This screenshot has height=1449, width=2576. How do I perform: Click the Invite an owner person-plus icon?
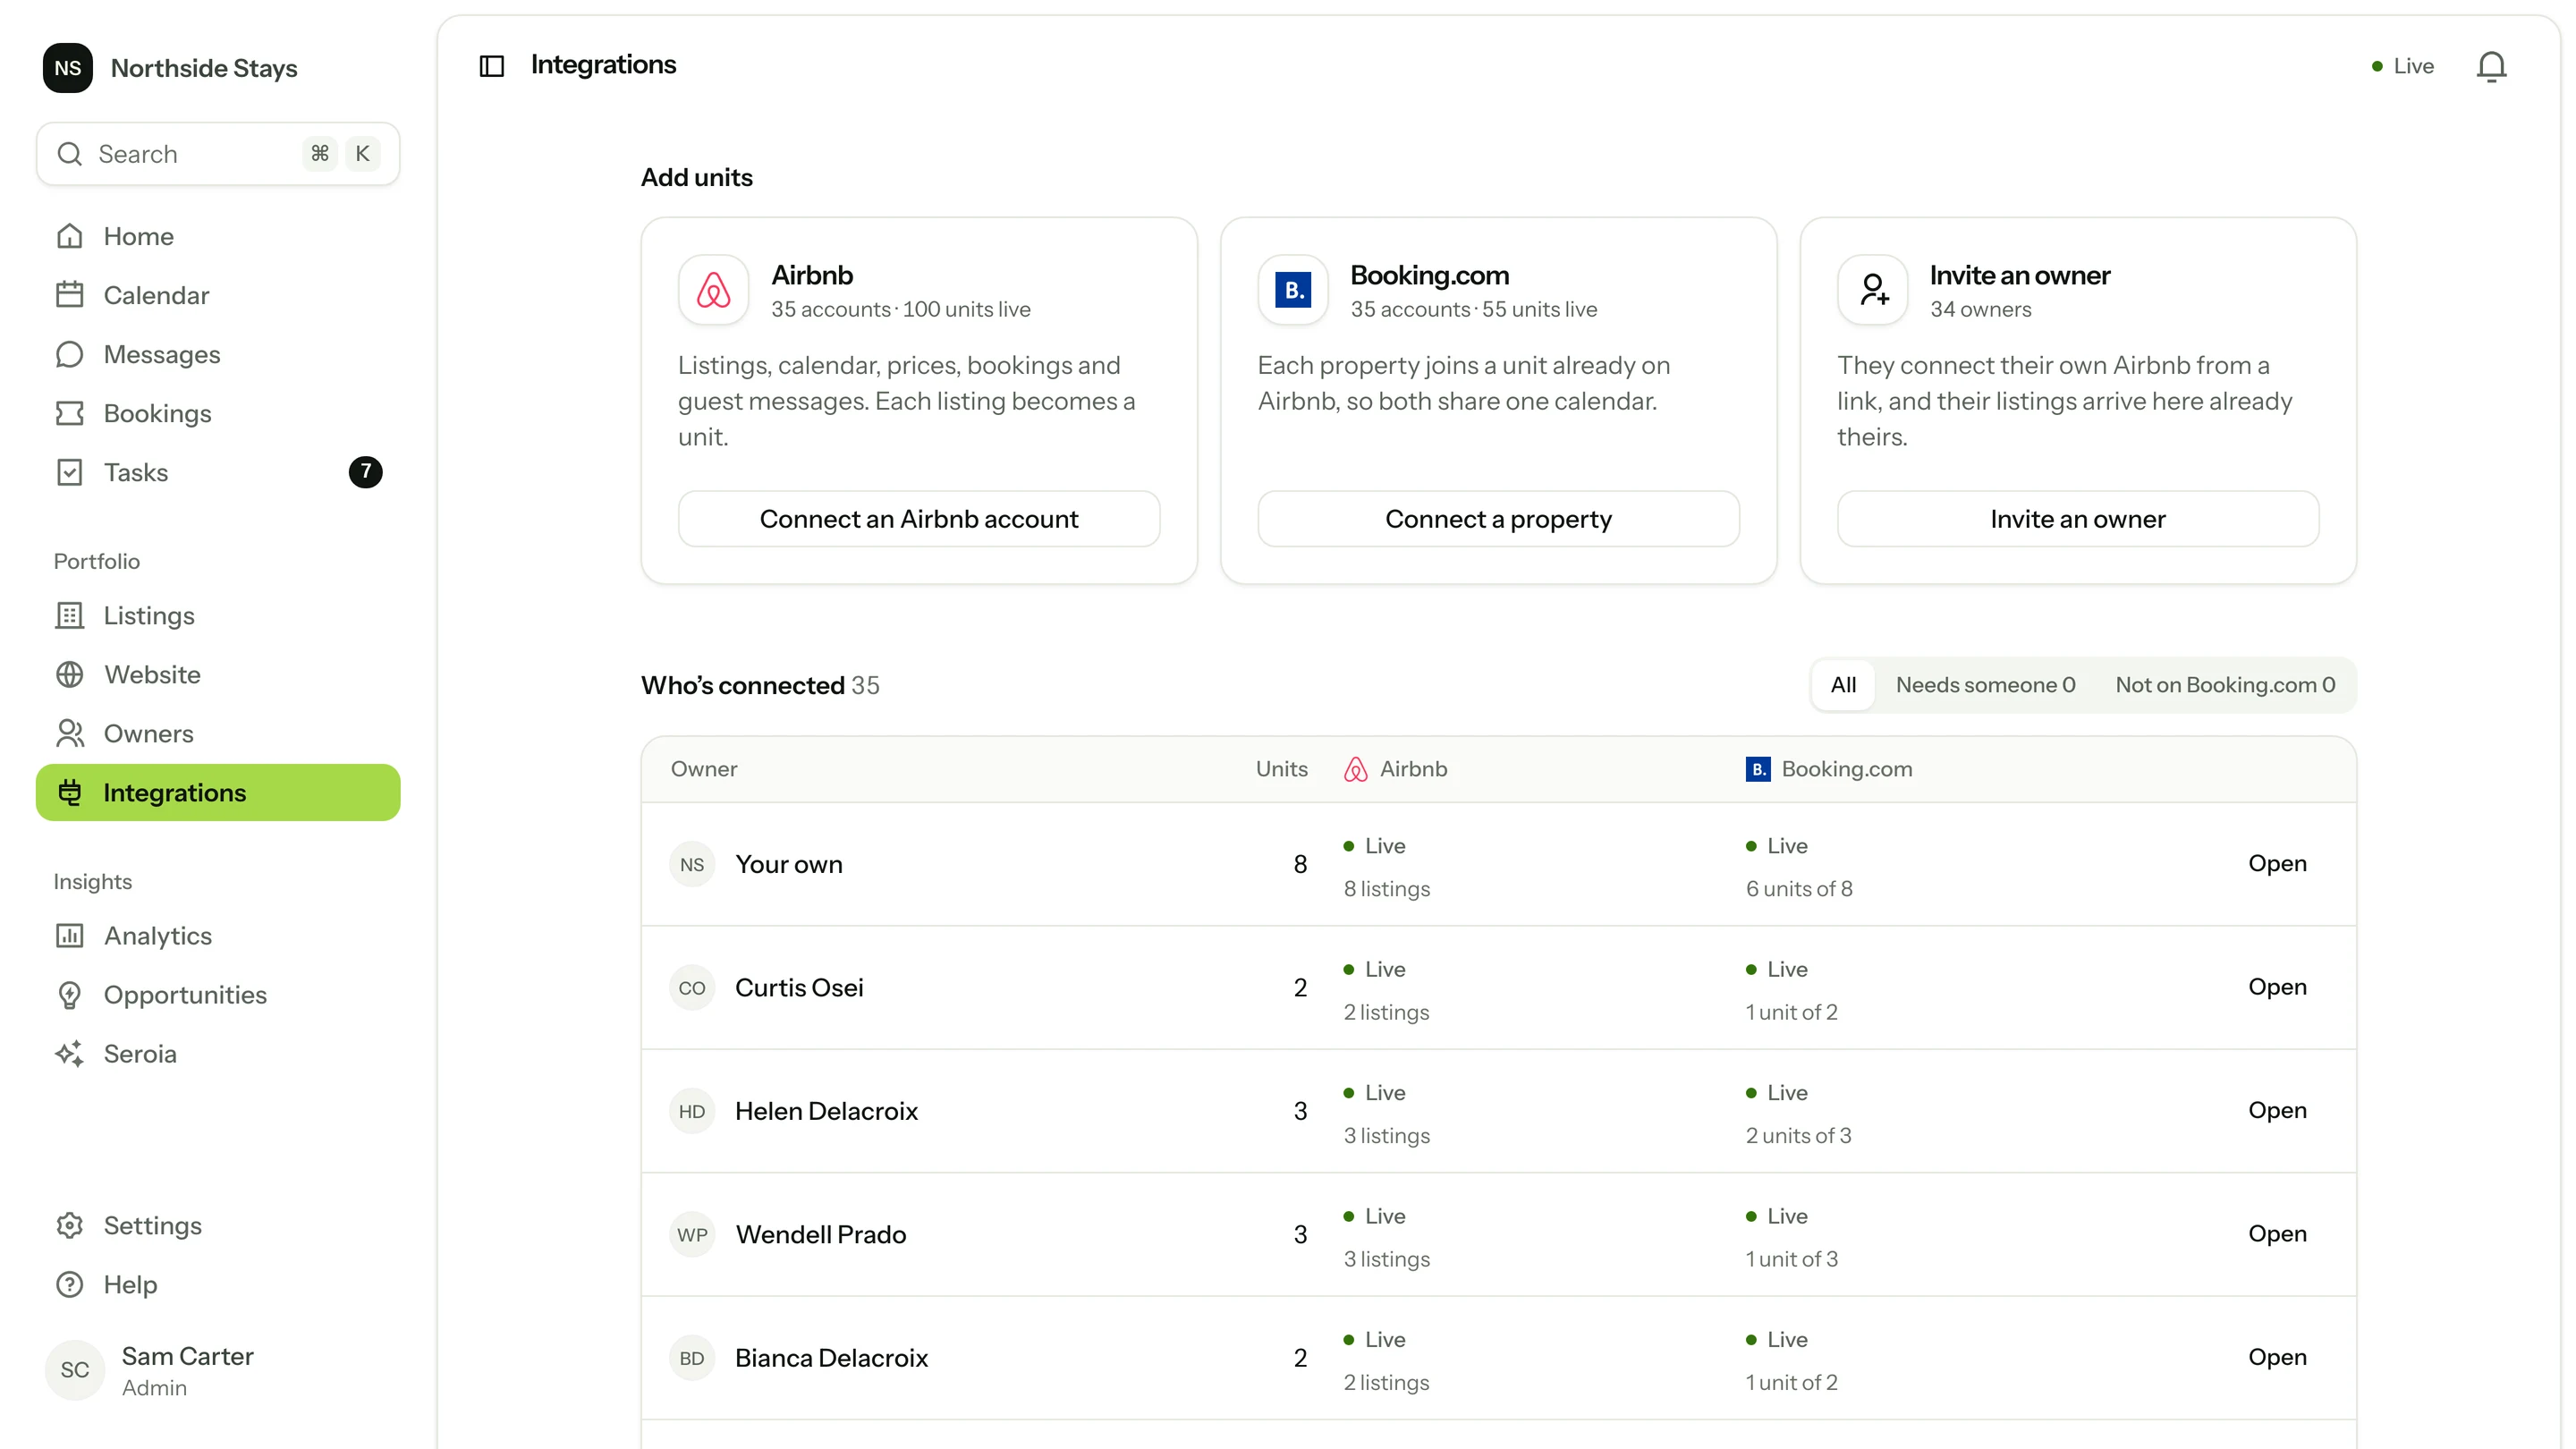pyautogui.click(x=1873, y=290)
